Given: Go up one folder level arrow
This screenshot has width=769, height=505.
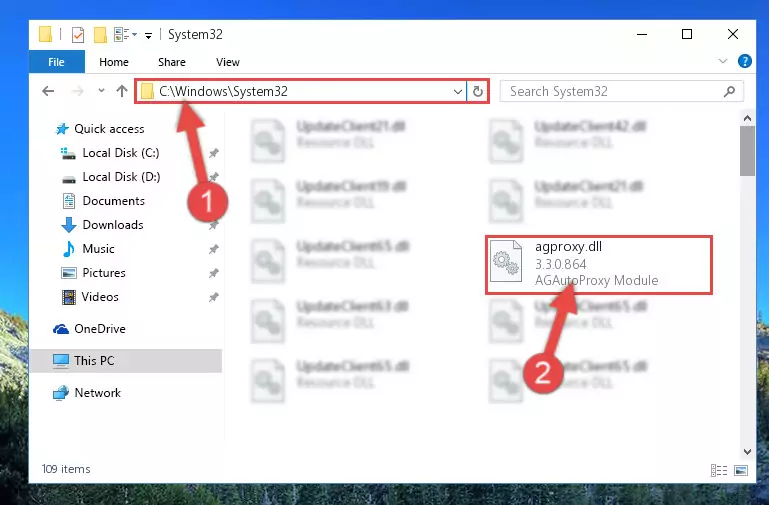Looking at the screenshot, I should click(122, 91).
